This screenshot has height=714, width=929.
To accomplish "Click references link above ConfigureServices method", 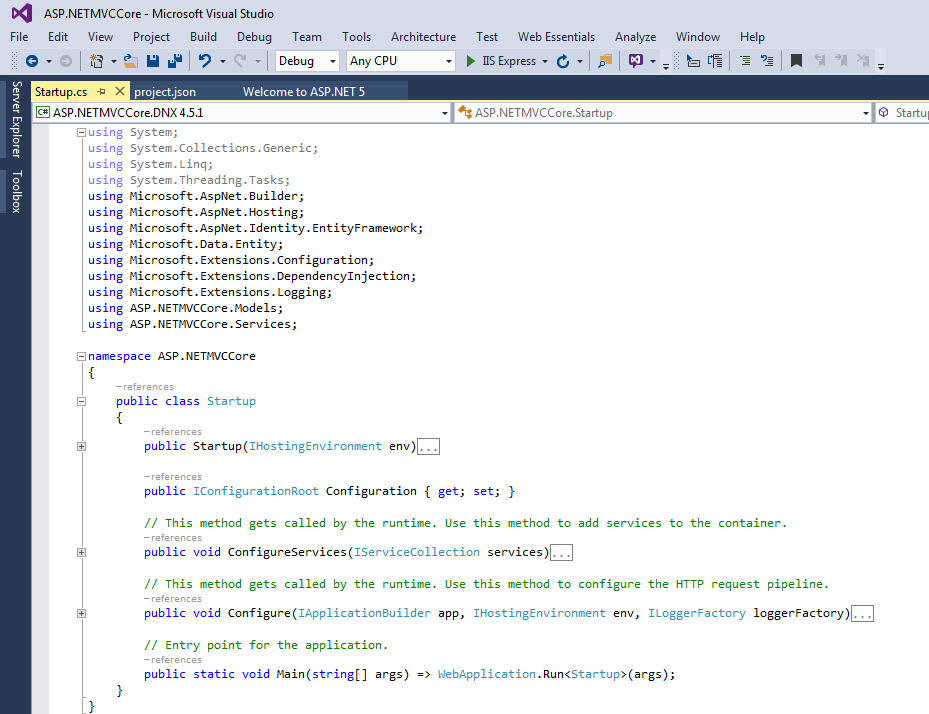I will point(172,538).
